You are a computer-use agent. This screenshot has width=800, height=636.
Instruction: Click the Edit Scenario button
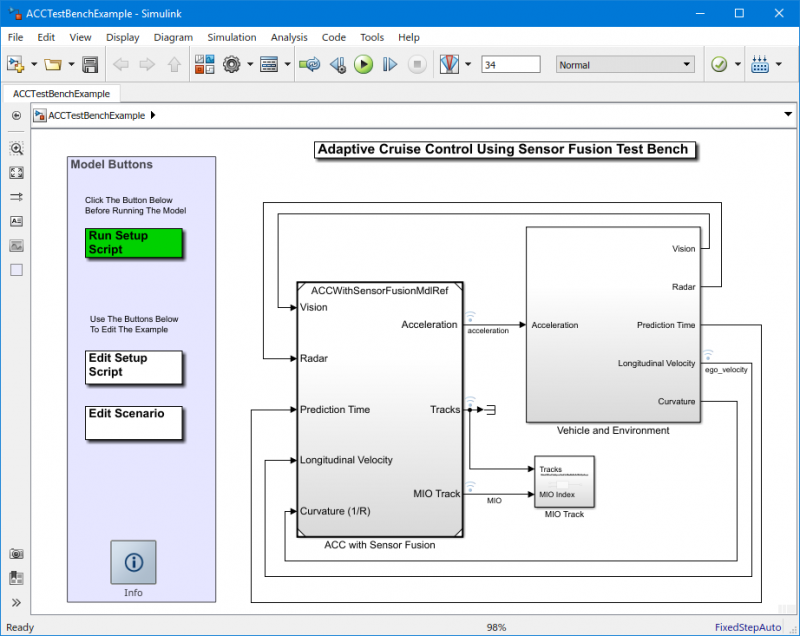[x=134, y=422]
